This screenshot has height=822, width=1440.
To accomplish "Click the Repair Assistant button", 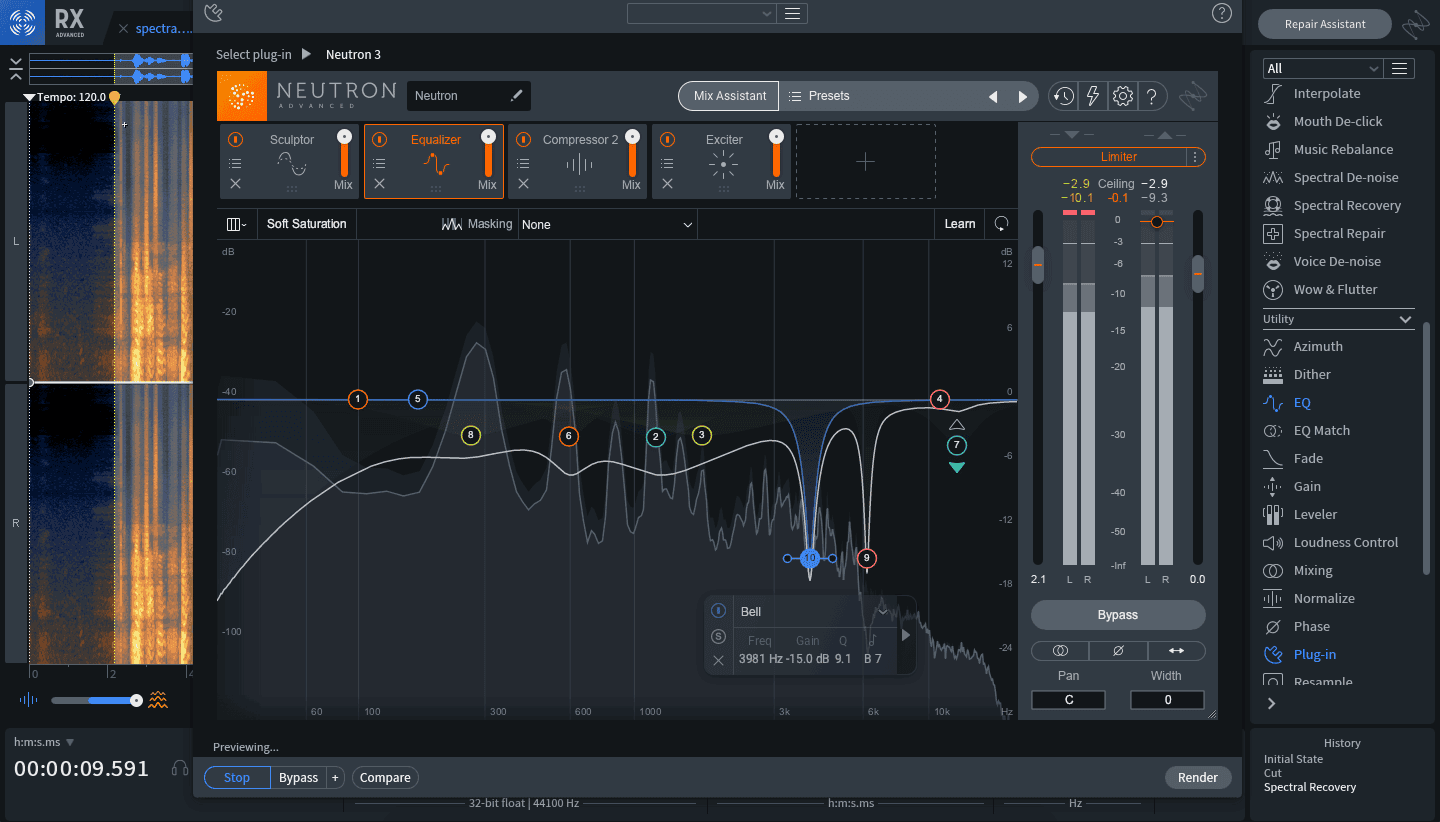I will tap(1324, 24).
